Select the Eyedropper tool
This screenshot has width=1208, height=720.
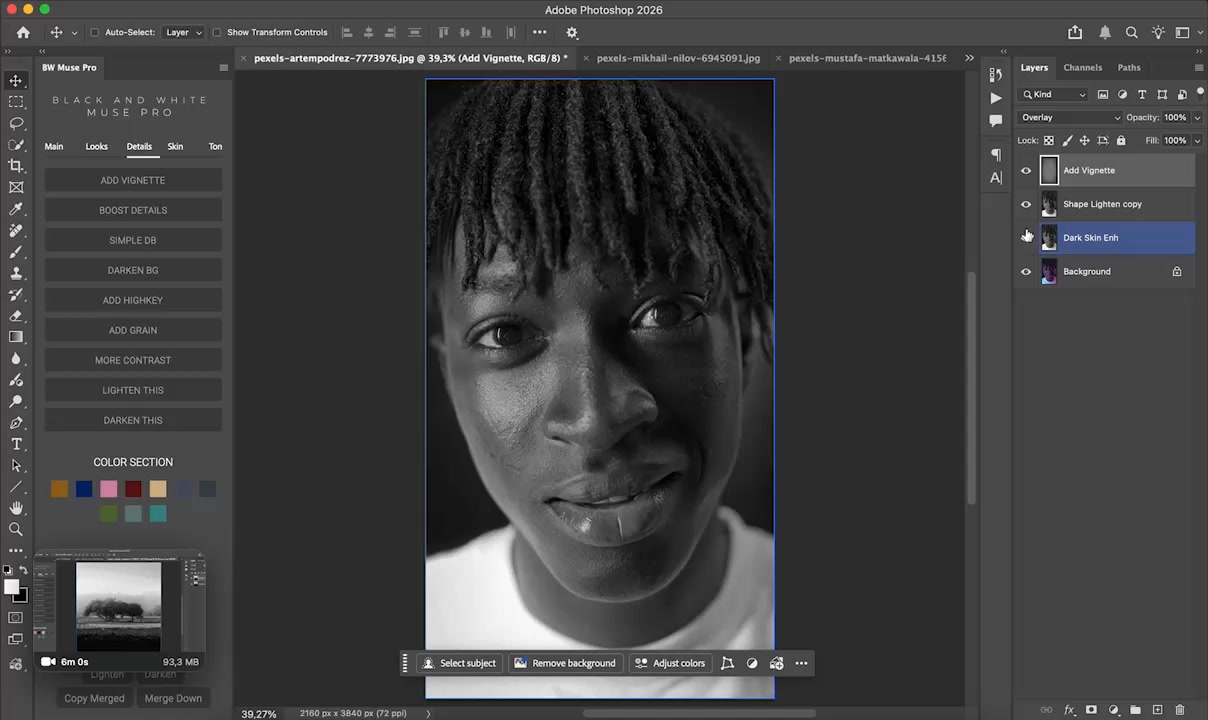(x=16, y=209)
